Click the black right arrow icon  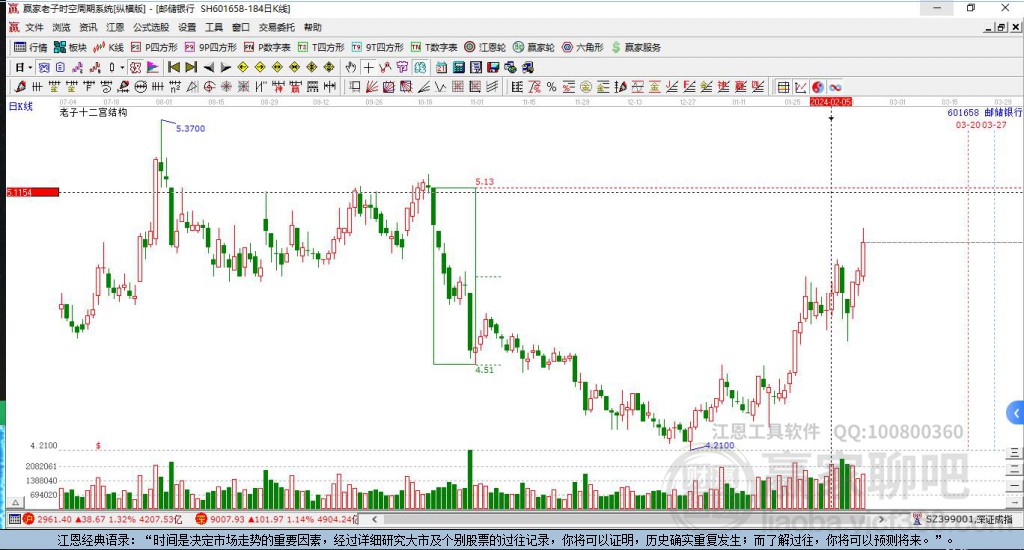coord(225,67)
